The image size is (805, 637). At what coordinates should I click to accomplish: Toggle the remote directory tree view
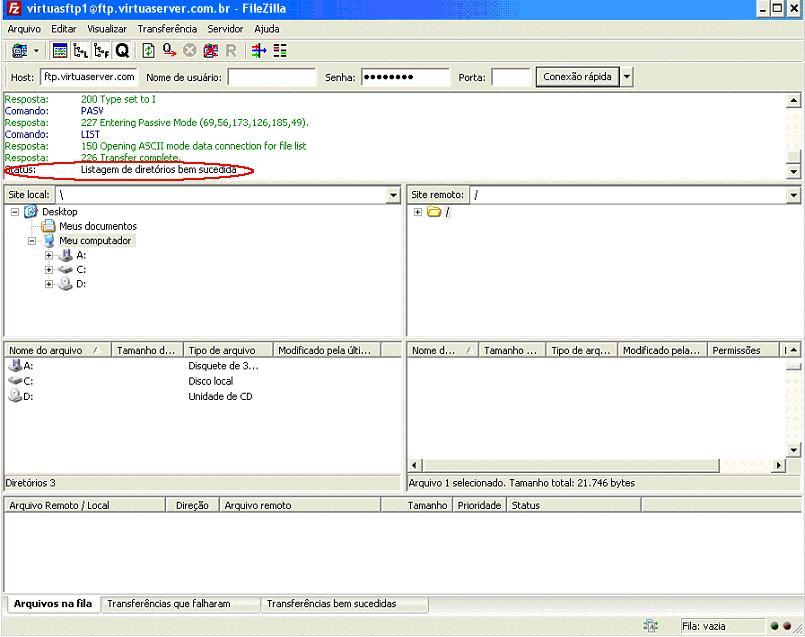pyautogui.click(x=102, y=51)
